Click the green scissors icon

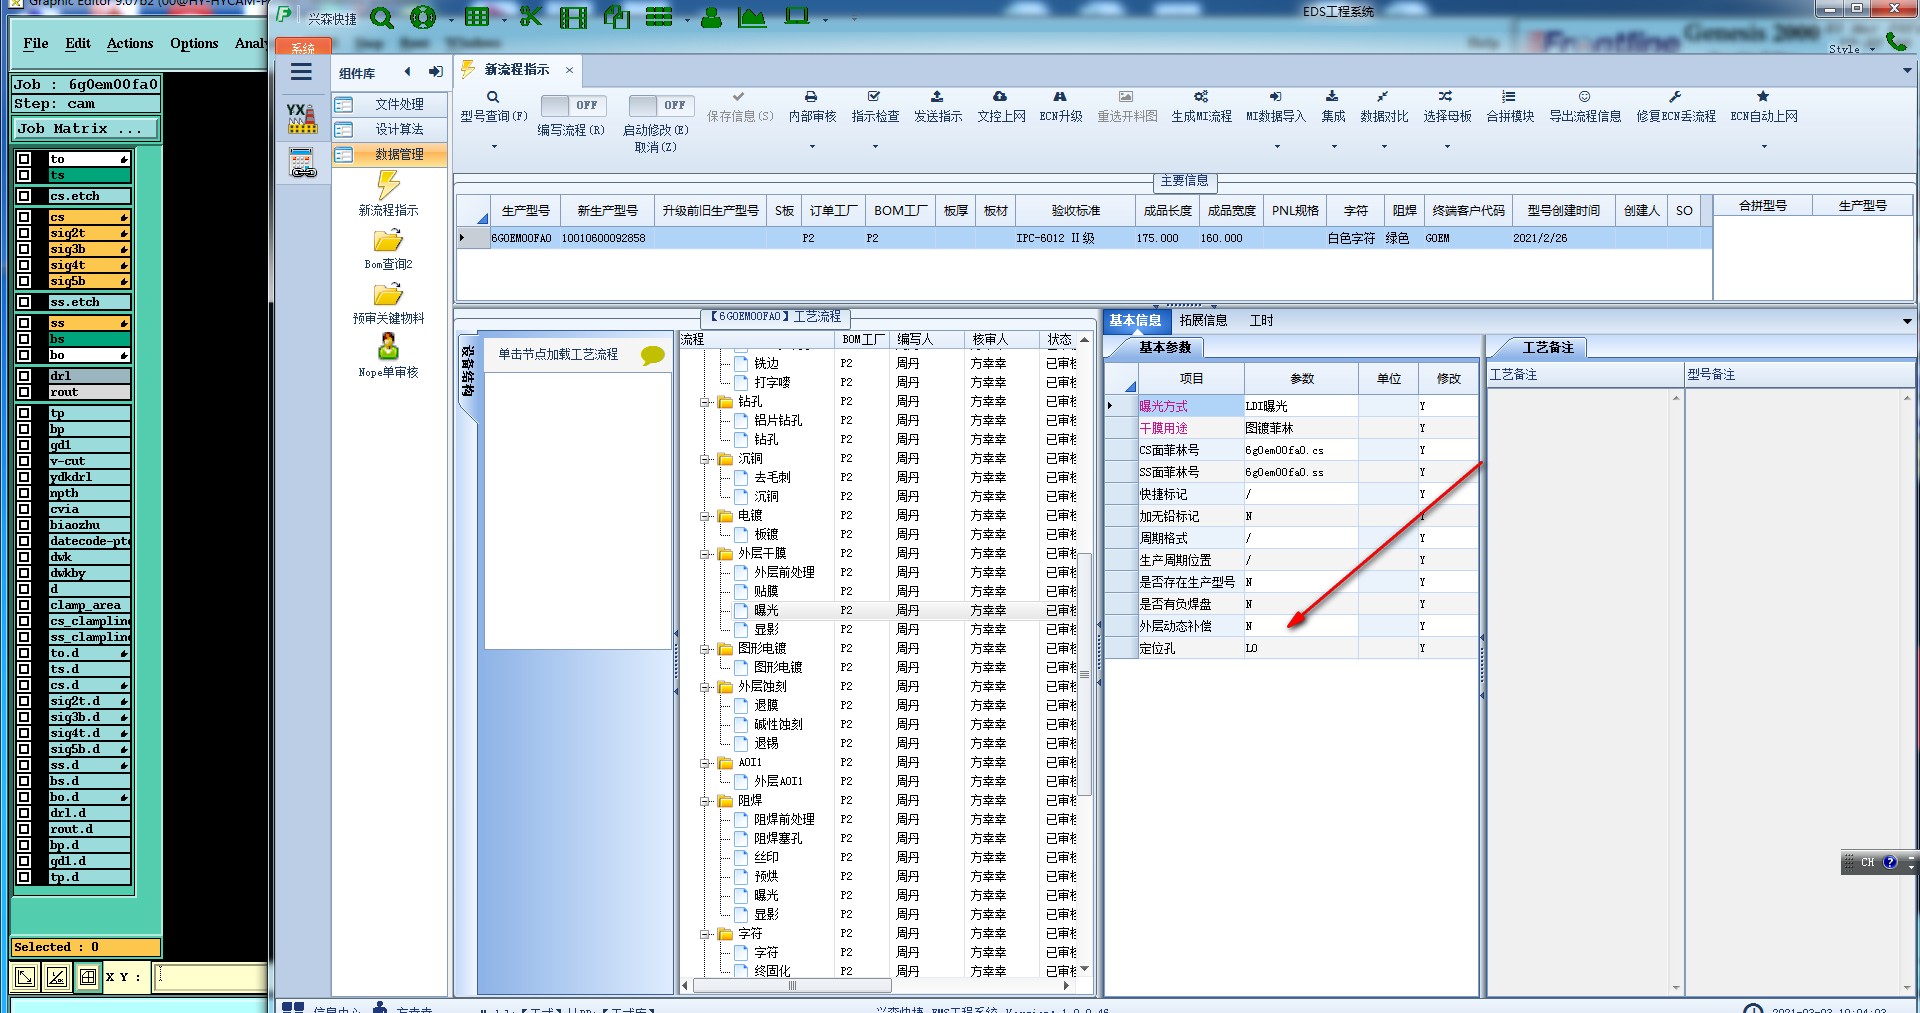[531, 17]
